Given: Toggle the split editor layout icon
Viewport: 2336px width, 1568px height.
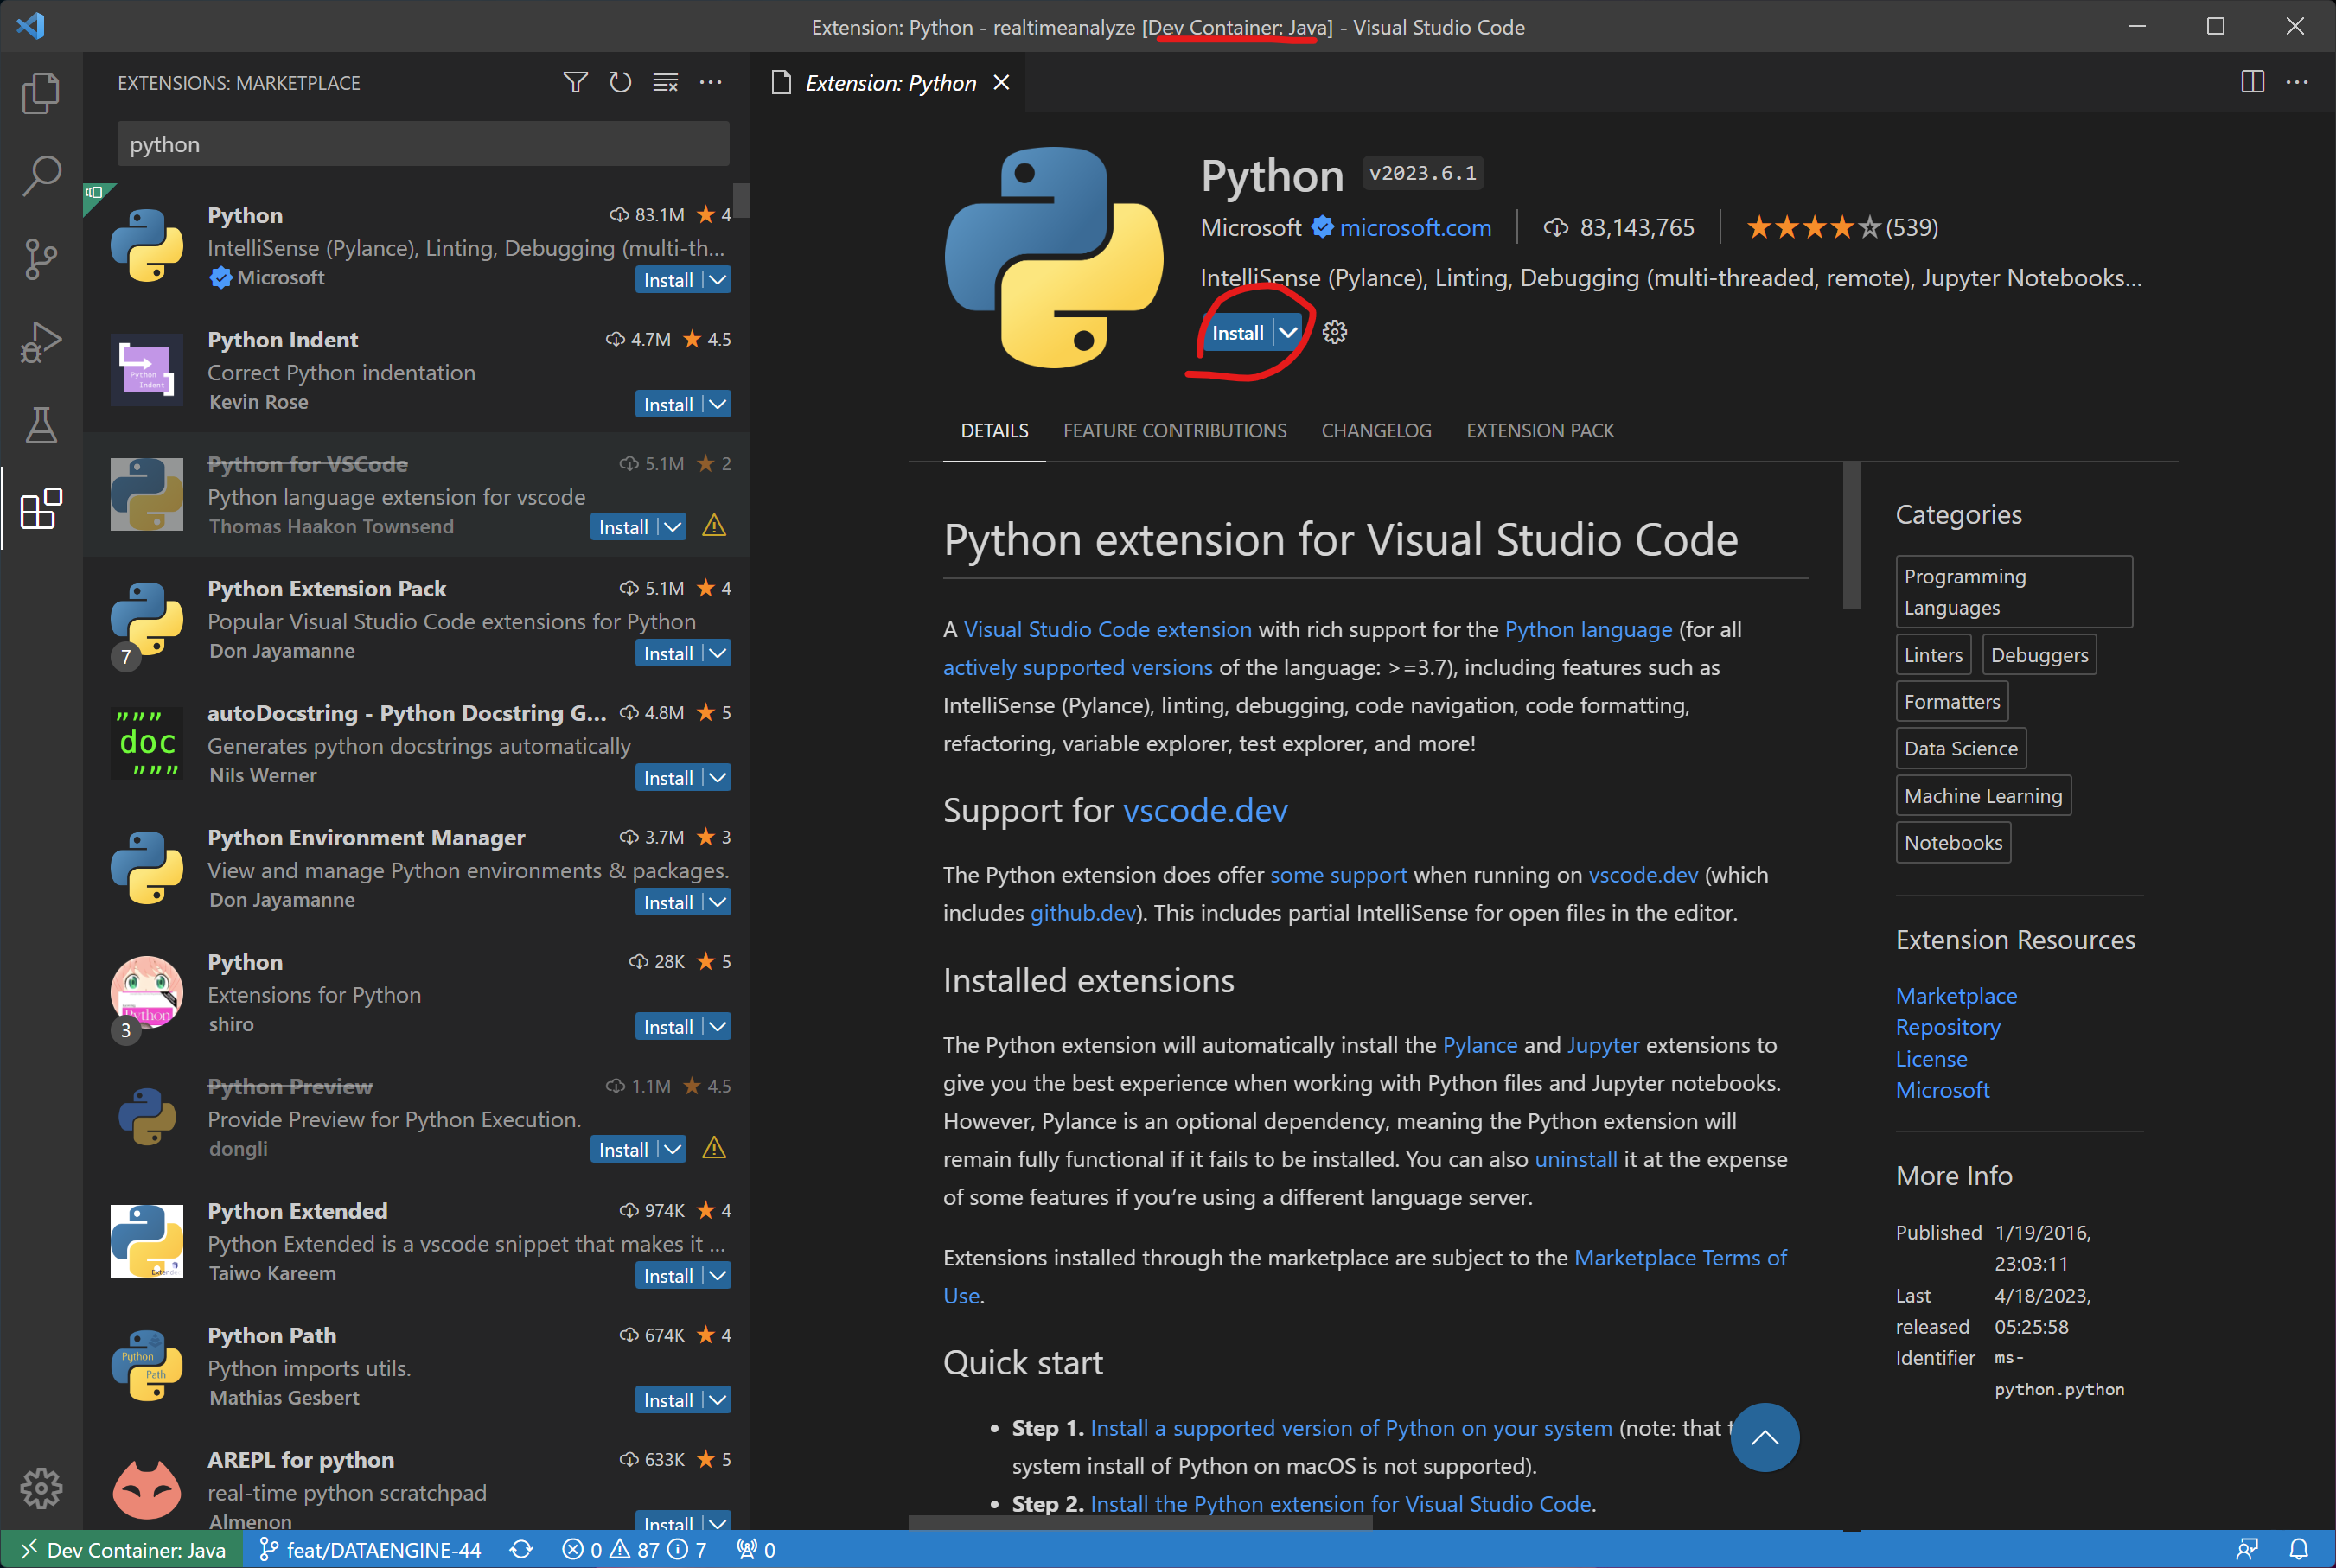Looking at the screenshot, I should 2252,82.
